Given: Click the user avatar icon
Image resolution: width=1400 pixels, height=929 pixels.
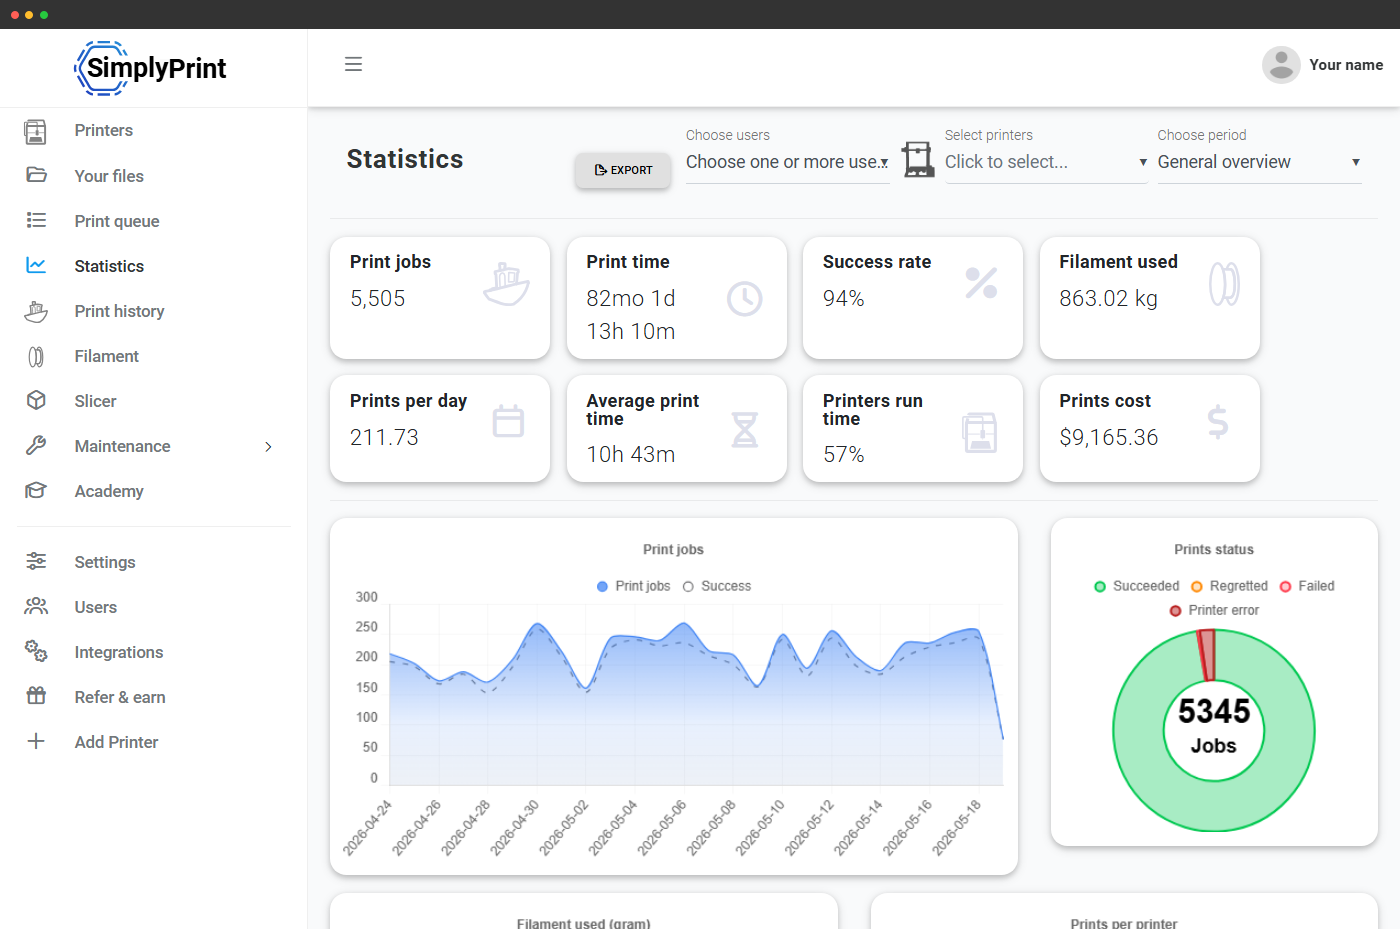Looking at the screenshot, I should pyautogui.click(x=1281, y=65).
